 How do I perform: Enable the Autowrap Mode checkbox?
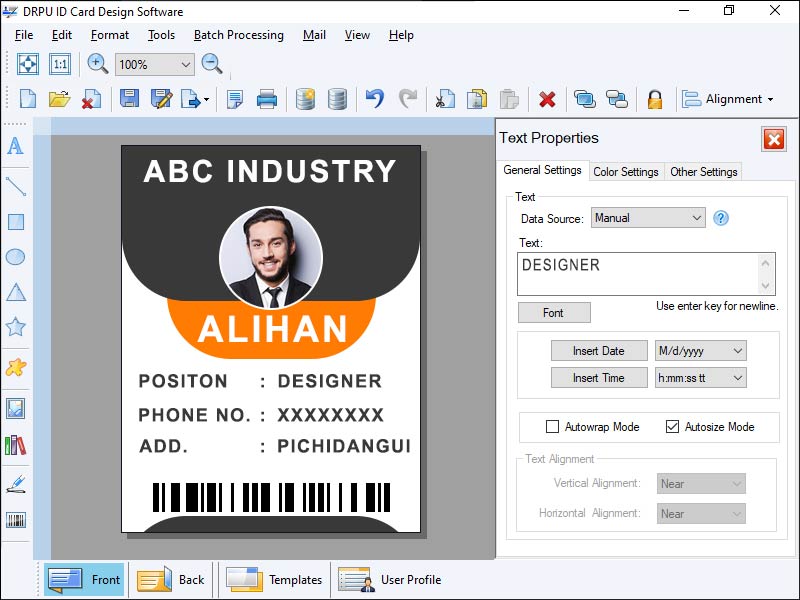click(552, 427)
